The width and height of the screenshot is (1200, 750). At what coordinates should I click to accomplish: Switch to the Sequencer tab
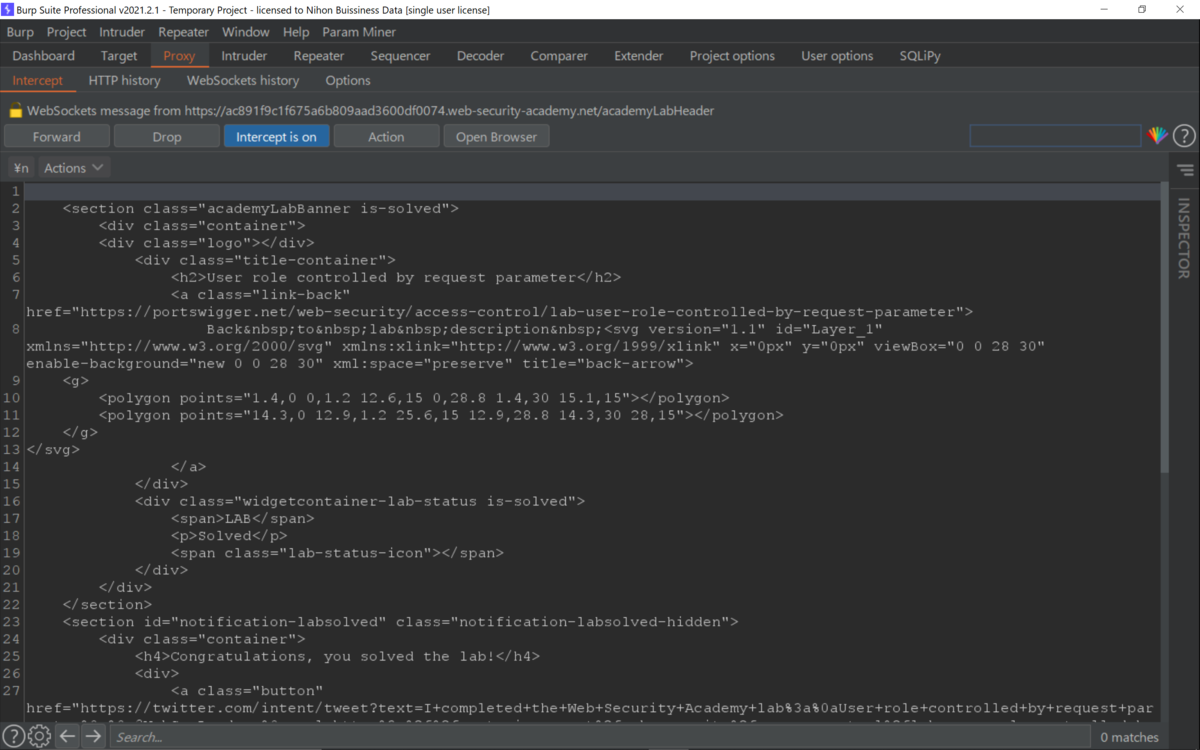pos(400,56)
